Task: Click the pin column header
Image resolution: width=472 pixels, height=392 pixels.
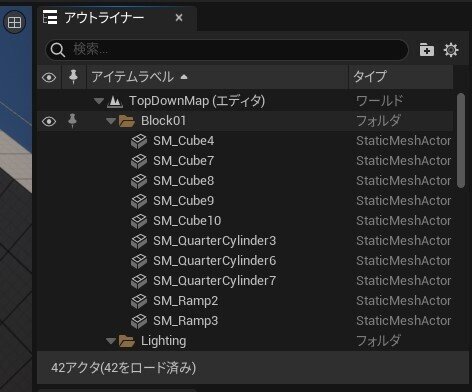Action: [x=73, y=77]
